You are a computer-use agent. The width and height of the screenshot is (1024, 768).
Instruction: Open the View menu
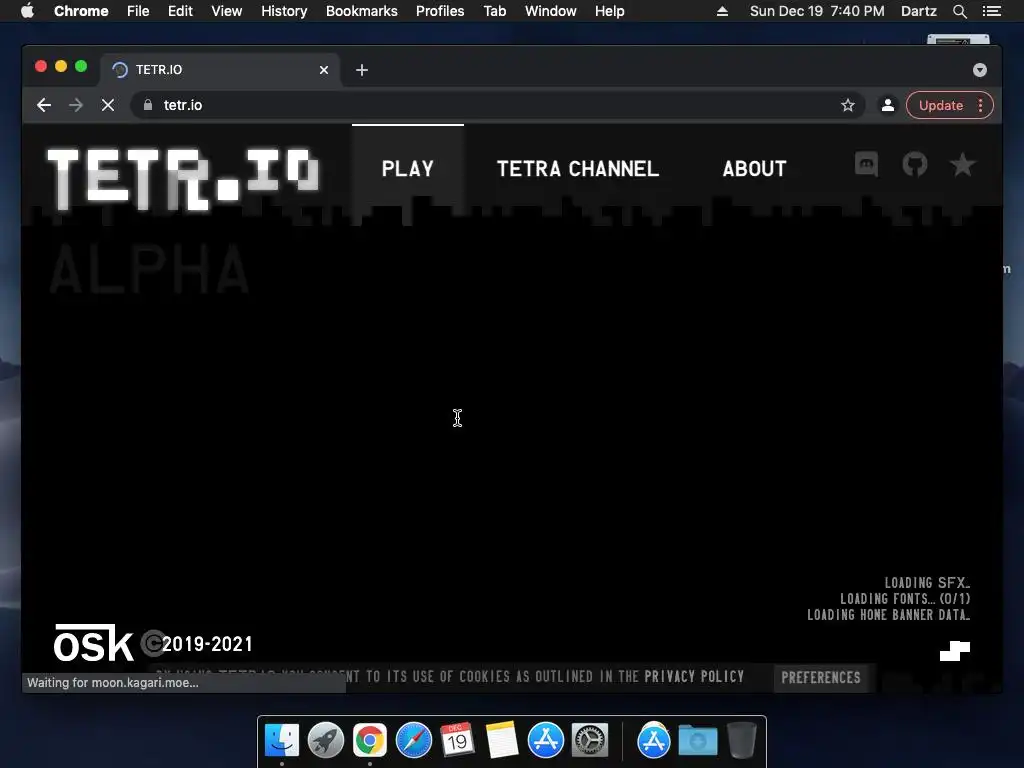[x=227, y=11]
